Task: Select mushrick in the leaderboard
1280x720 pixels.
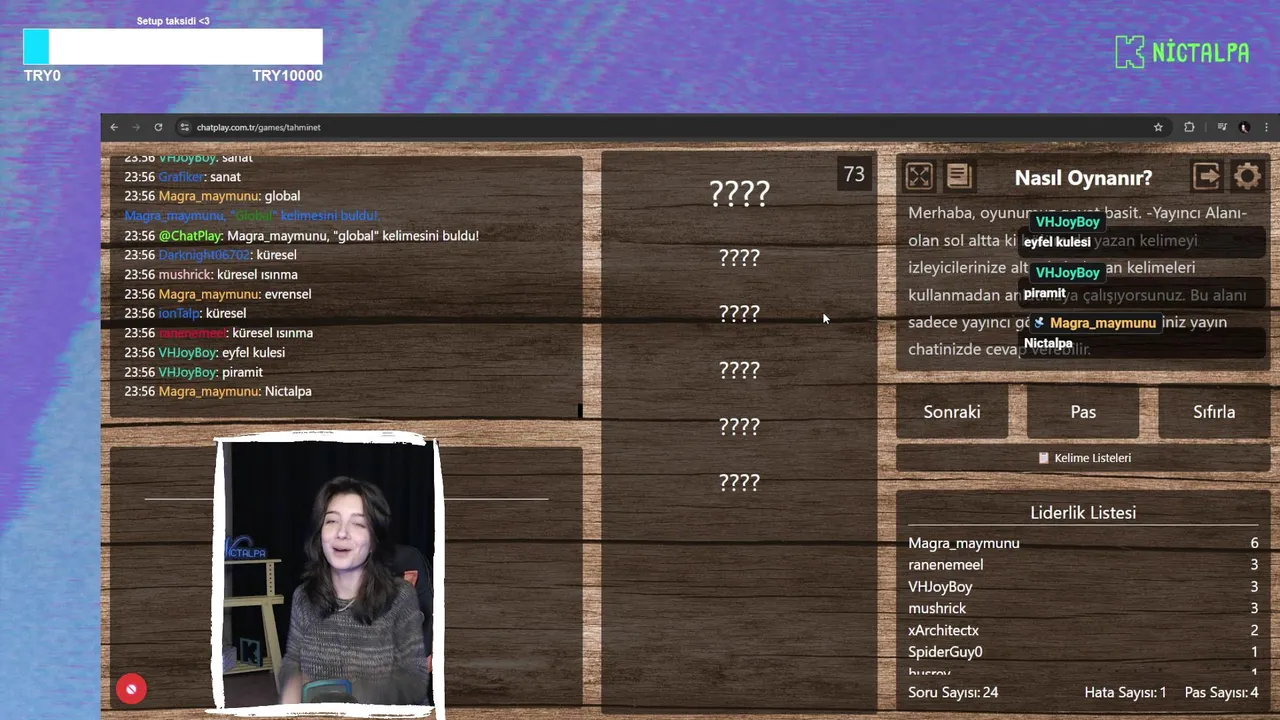Action: click(1083, 608)
